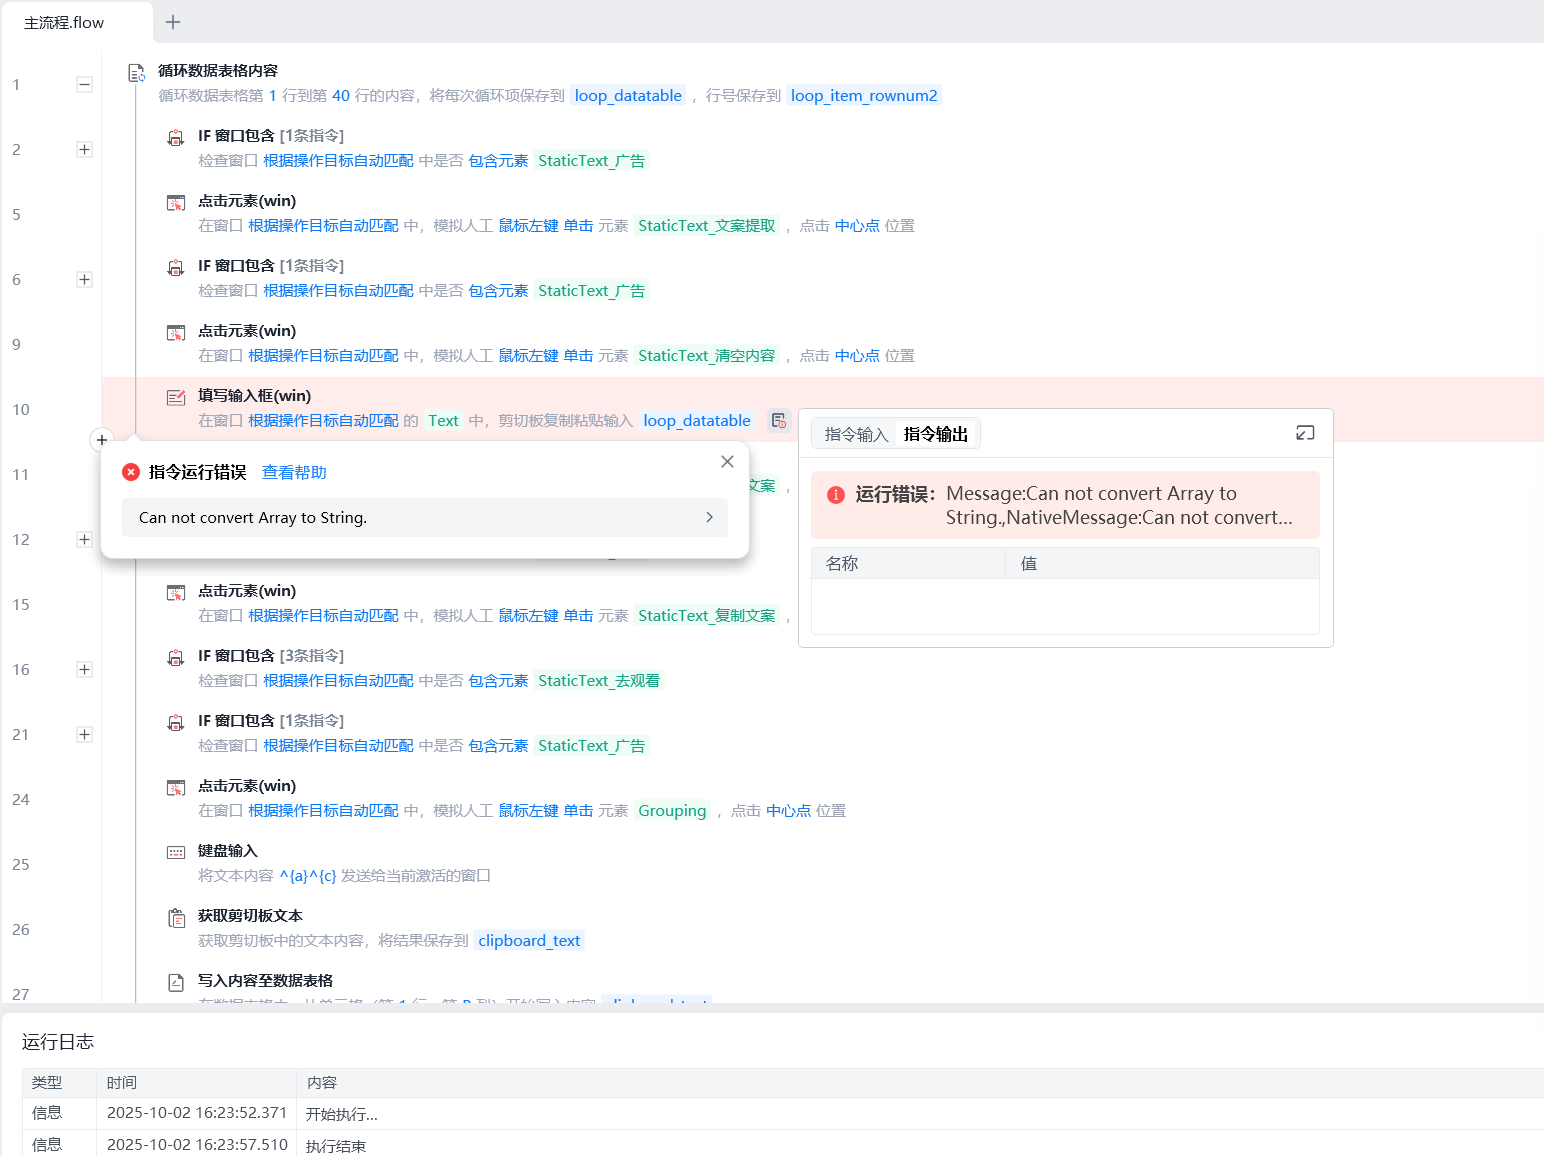Click 内容 log column header
This screenshot has height=1156, width=1544.
click(920, 1083)
